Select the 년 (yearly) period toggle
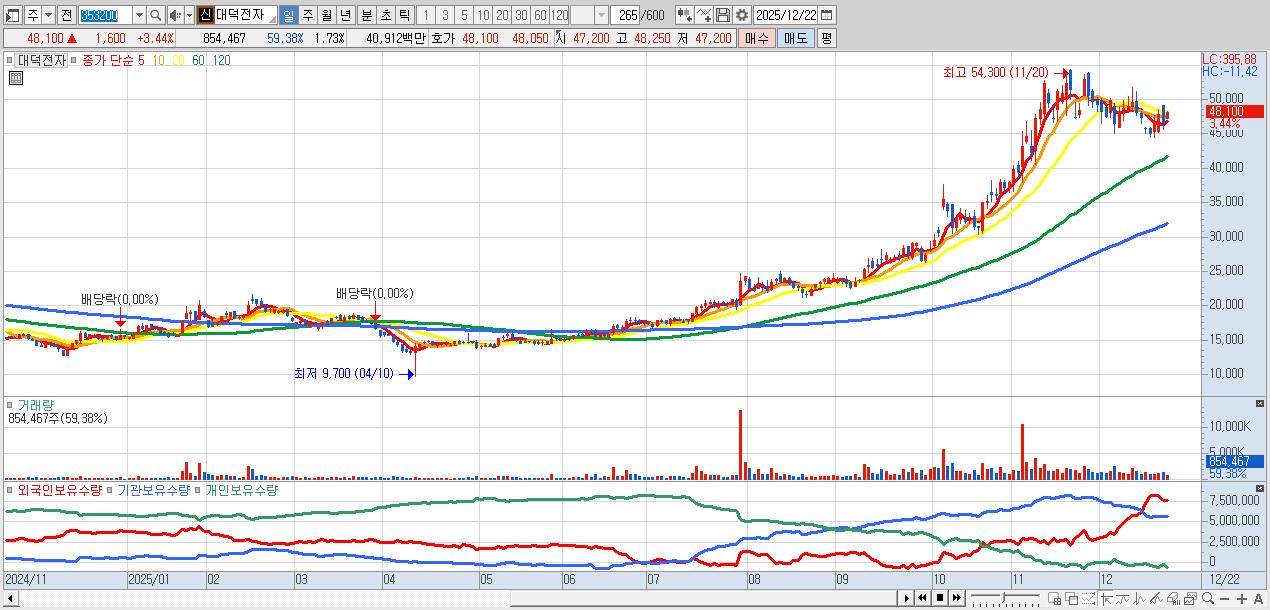The height and width of the screenshot is (610, 1270). pyautogui.click(x=345, y=15)
